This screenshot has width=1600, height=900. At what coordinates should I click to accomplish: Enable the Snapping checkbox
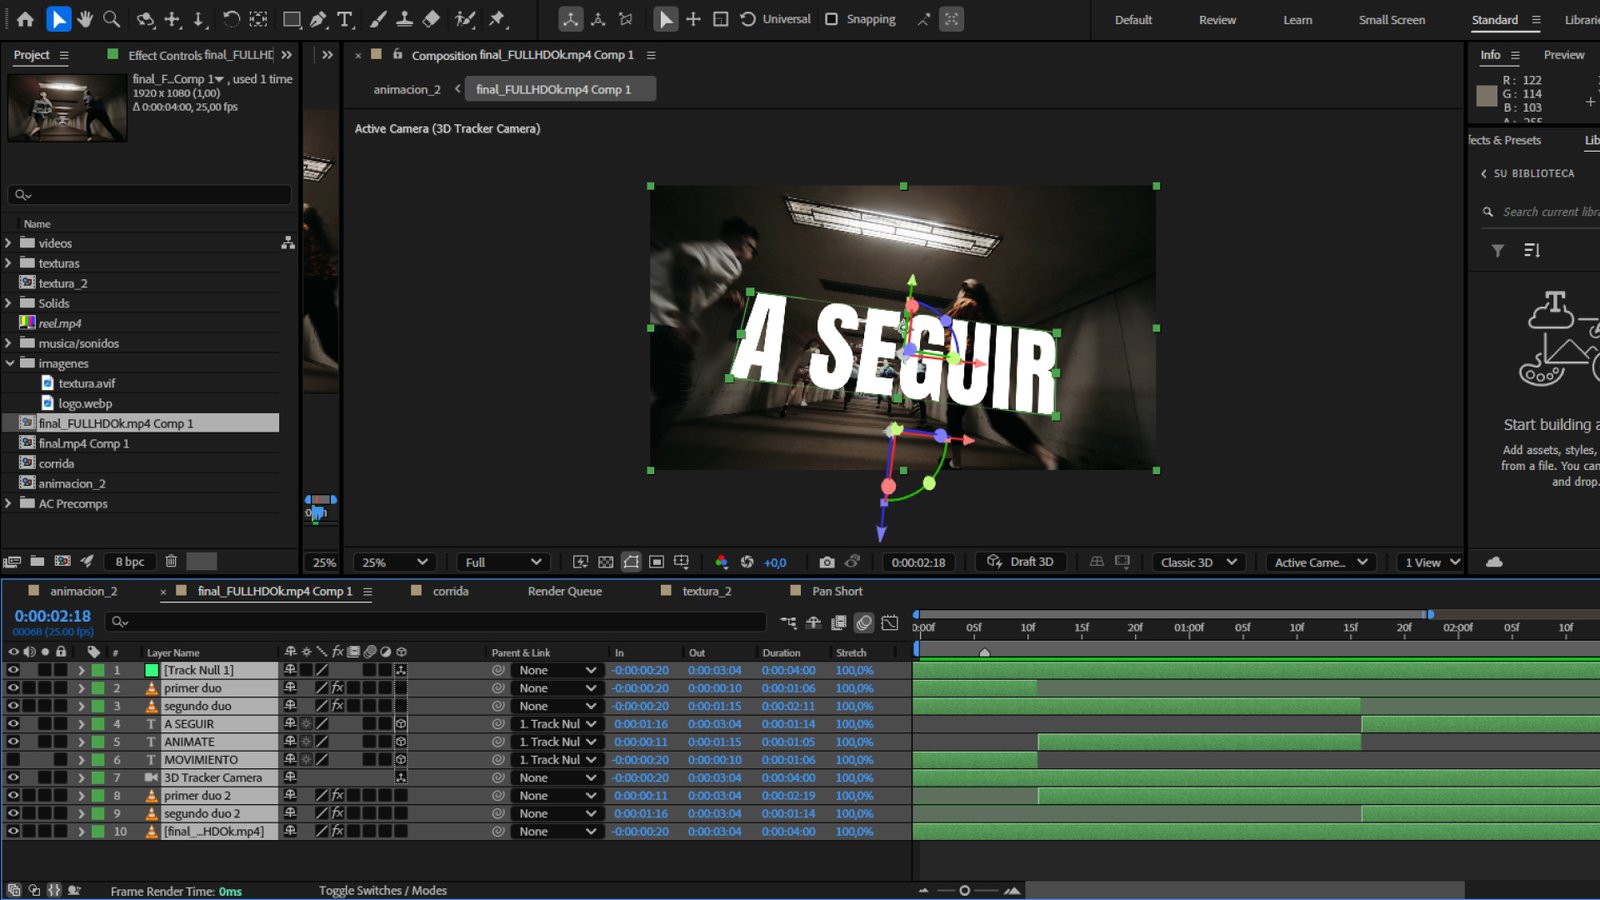831,19
